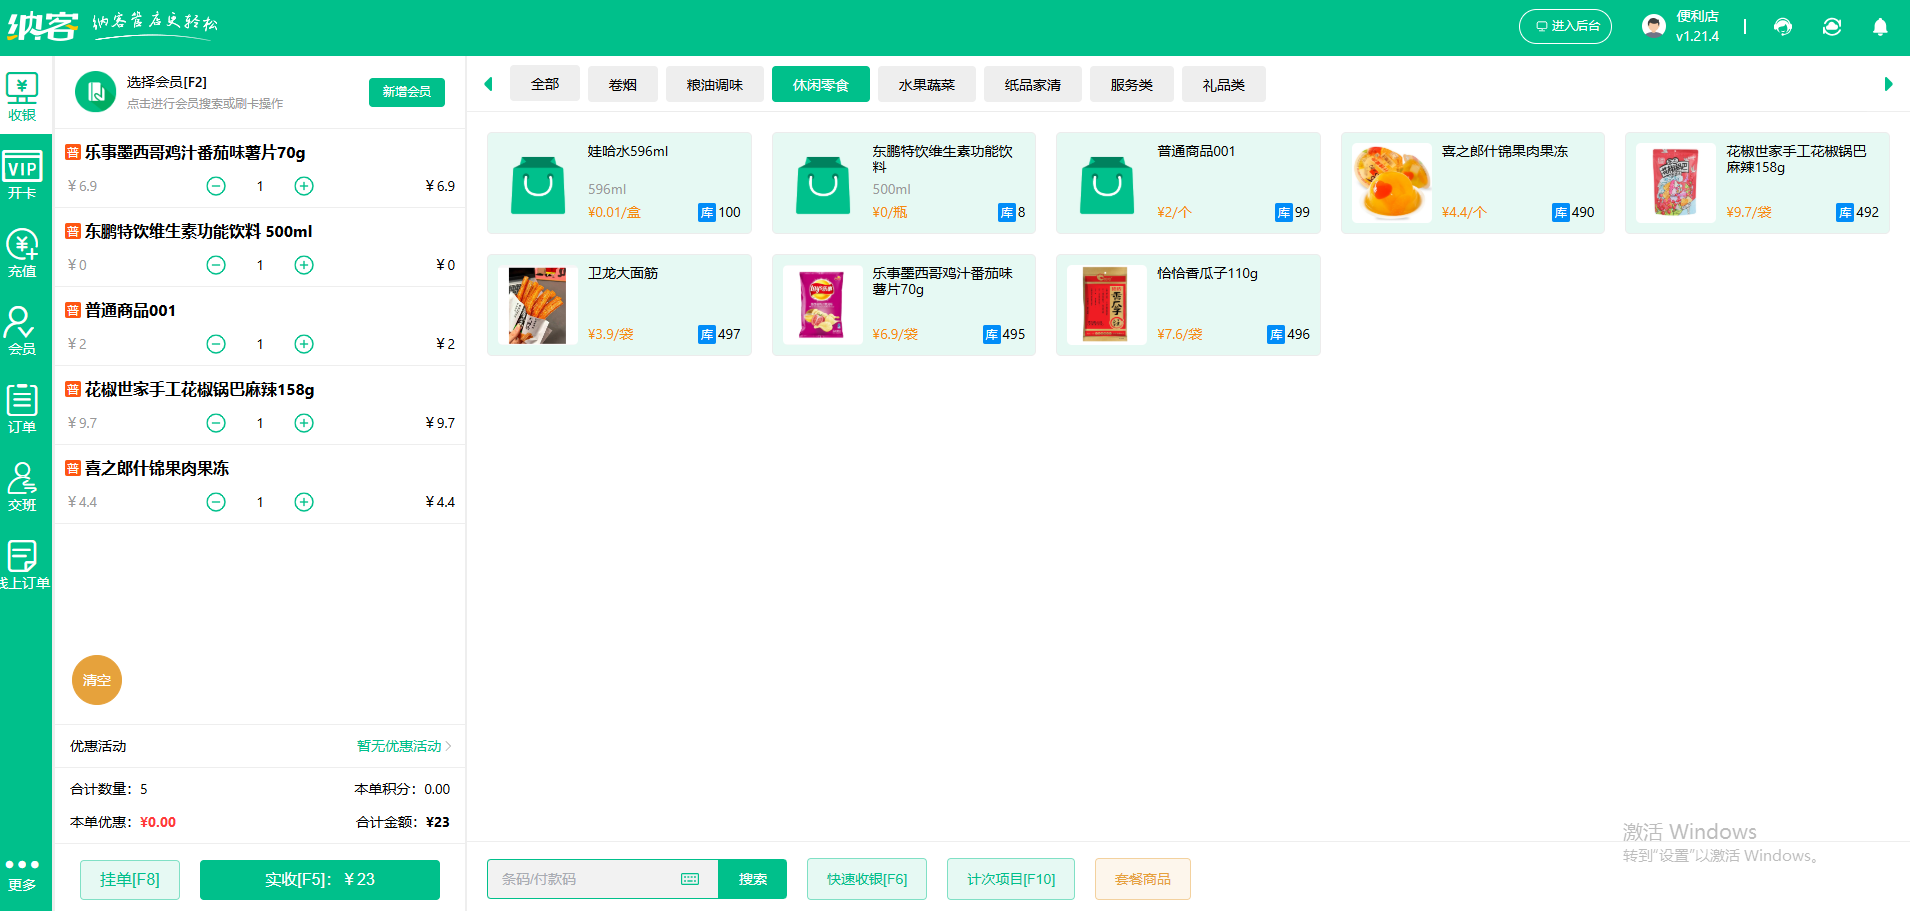Screen dimensions: 1910x911
Task: Click the keyboard icon in barcode field
Action: pos(689,878)
